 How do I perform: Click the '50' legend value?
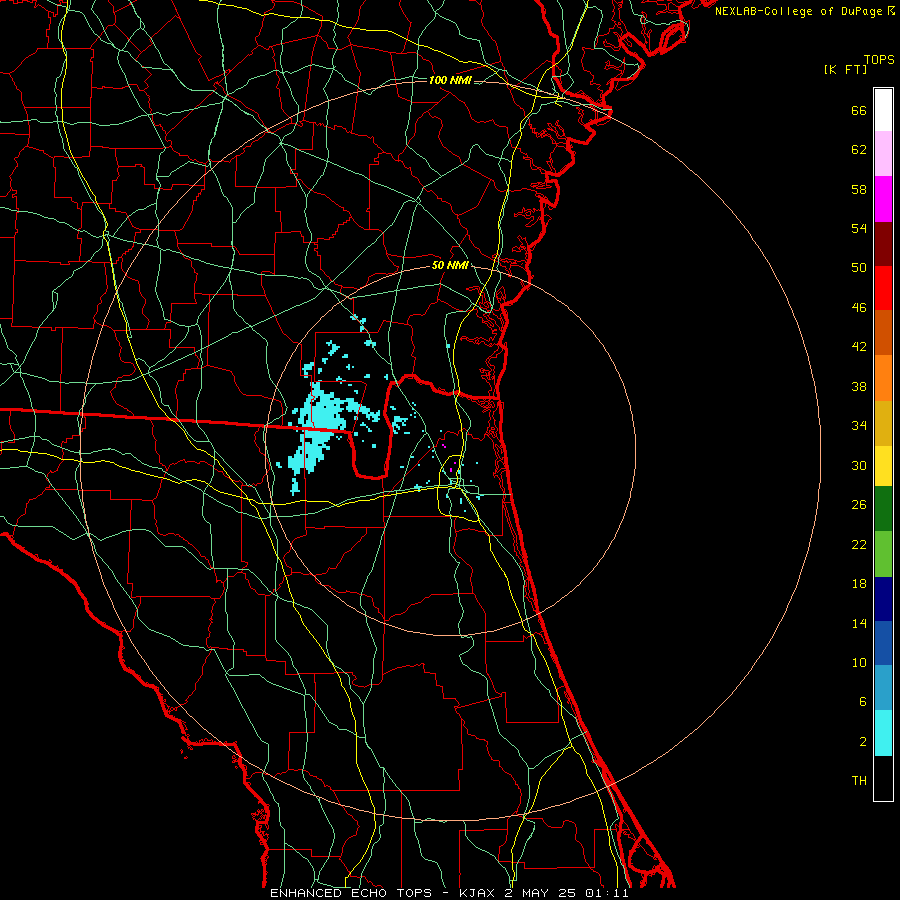(x=859, y=267)
